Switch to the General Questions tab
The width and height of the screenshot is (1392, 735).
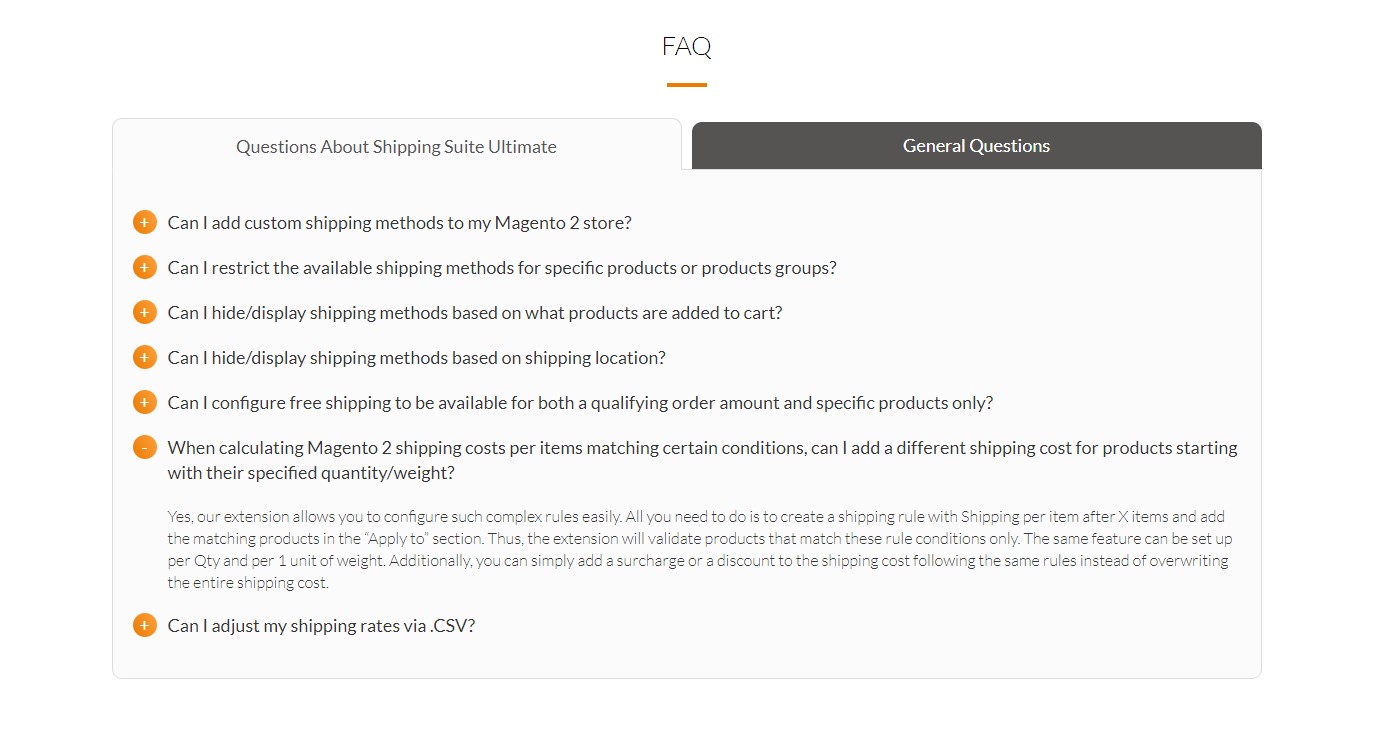[x=976, y=146]
